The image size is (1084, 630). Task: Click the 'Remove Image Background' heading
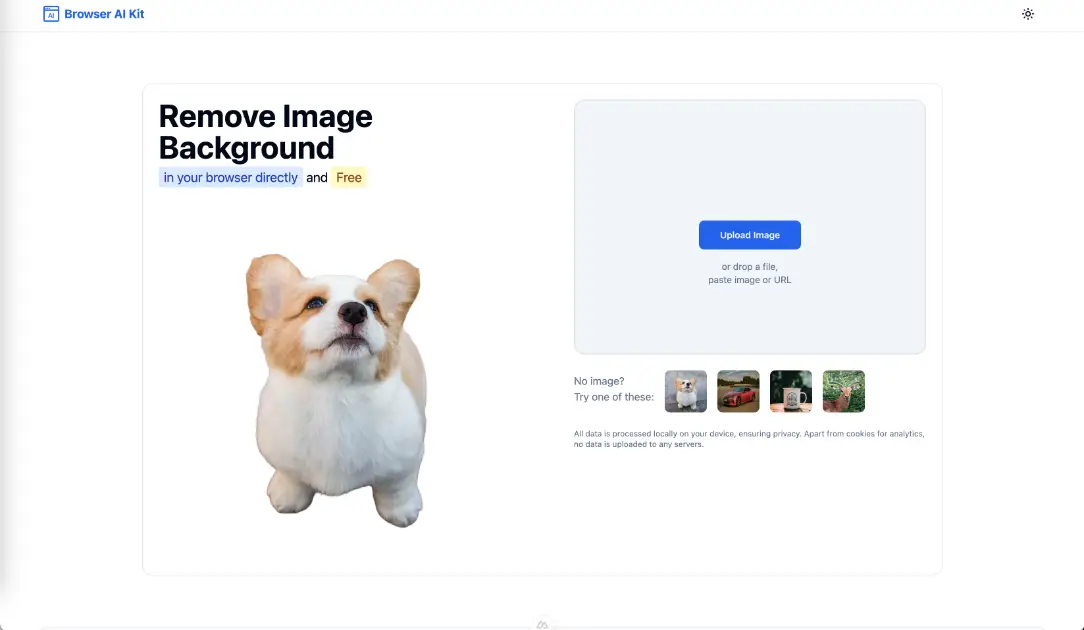[x=265, y=132]
